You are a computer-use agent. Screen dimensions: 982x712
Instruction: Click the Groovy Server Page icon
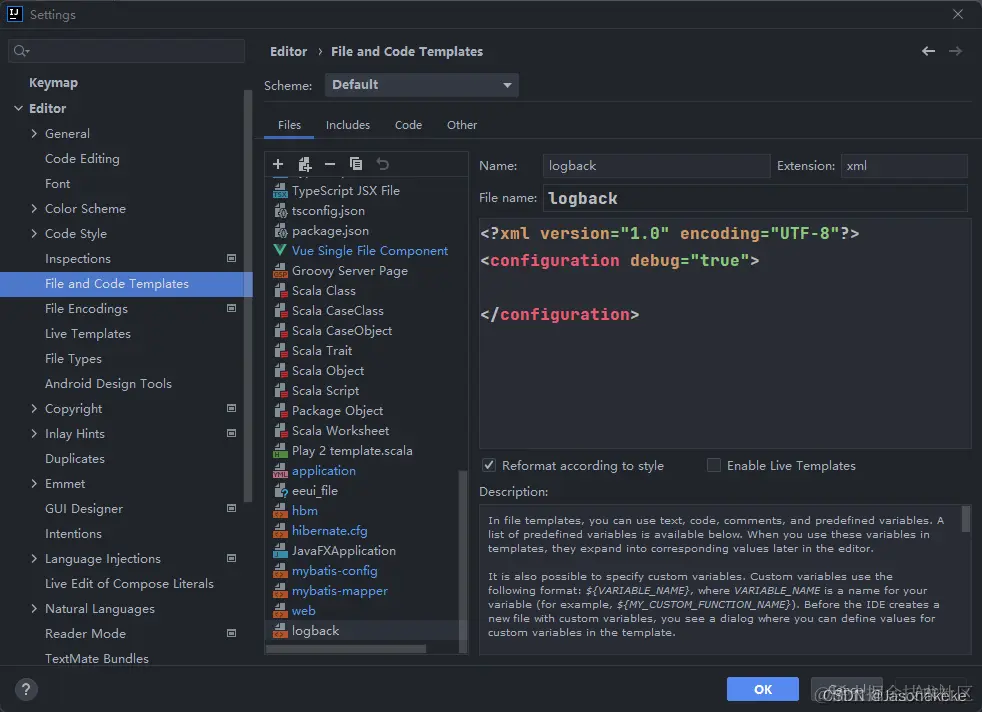click(x=280, y=271)
